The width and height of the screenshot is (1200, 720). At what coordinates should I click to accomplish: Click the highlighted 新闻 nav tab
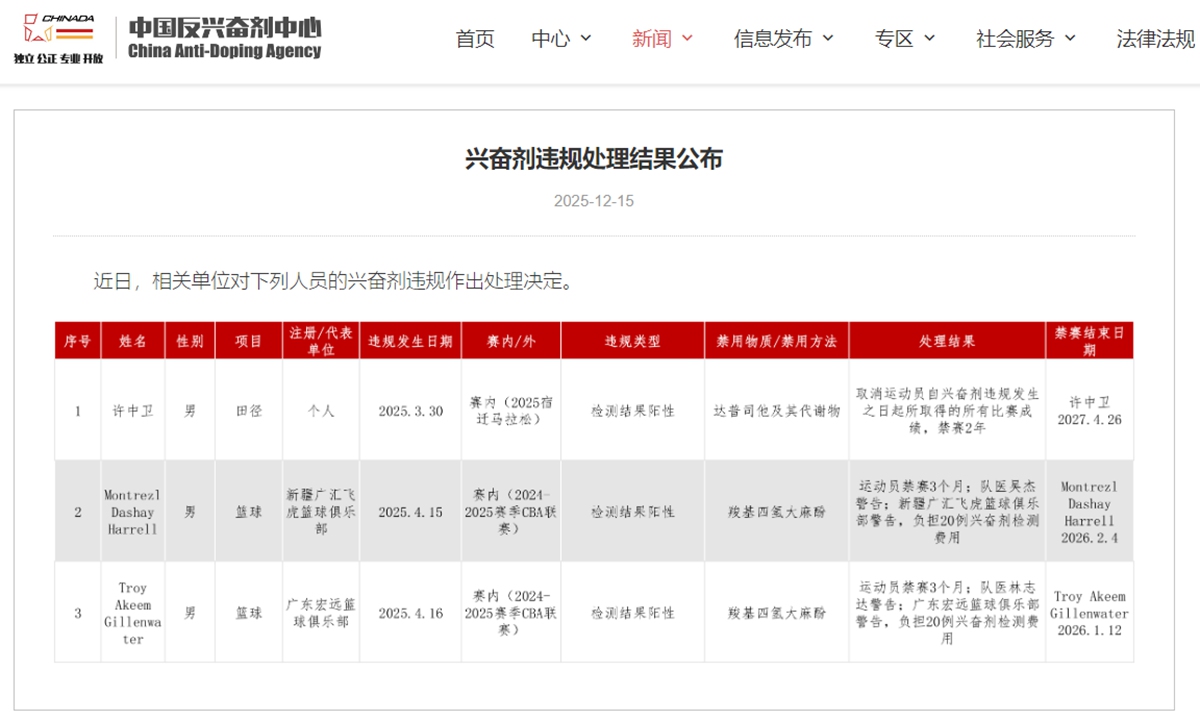650,36
